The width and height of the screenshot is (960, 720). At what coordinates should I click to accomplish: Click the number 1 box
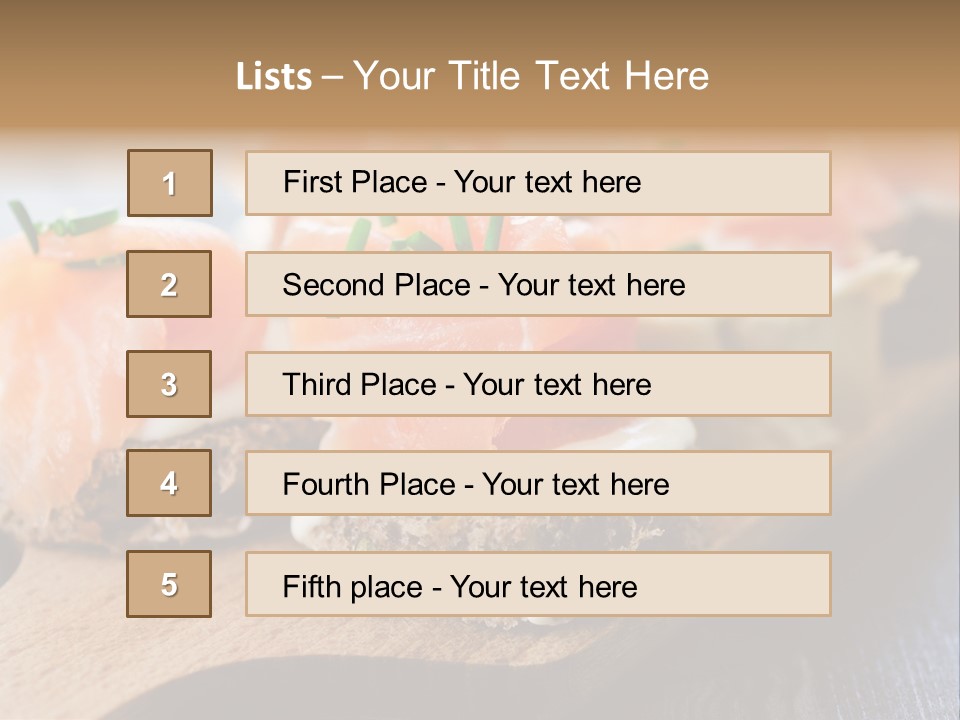click(170, 183)
